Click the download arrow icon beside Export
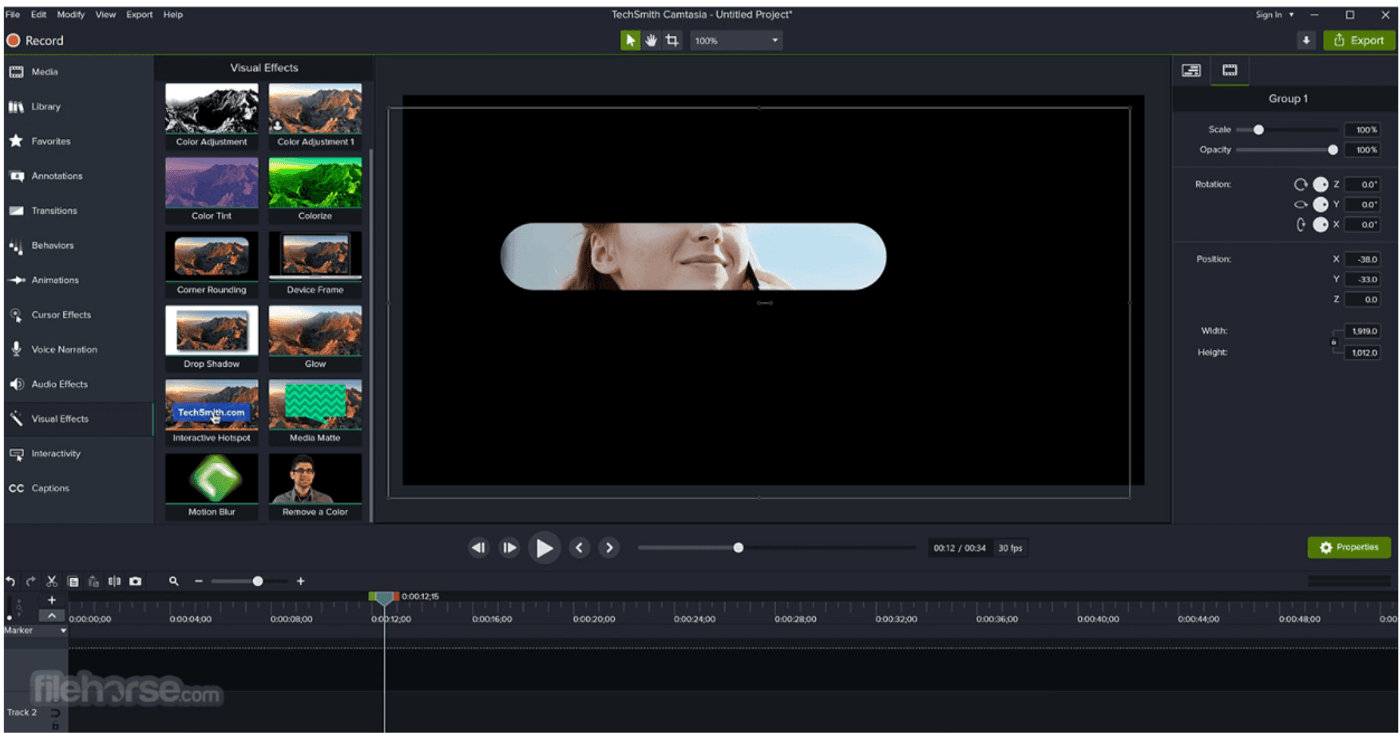The image size is (1400, 733). 1306,41
